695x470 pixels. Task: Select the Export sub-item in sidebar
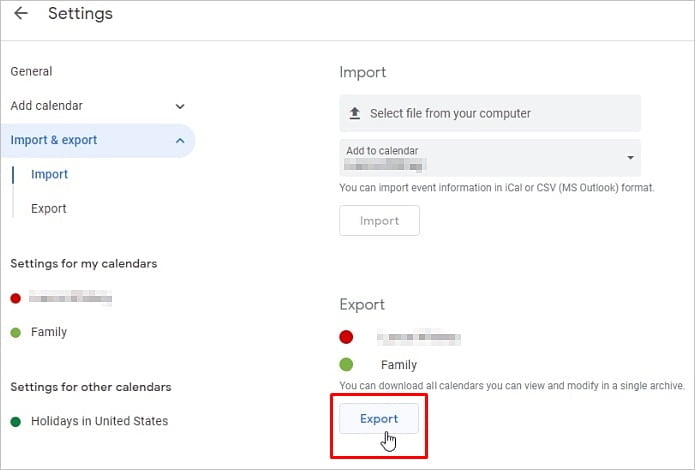click(x=49, y=209)
